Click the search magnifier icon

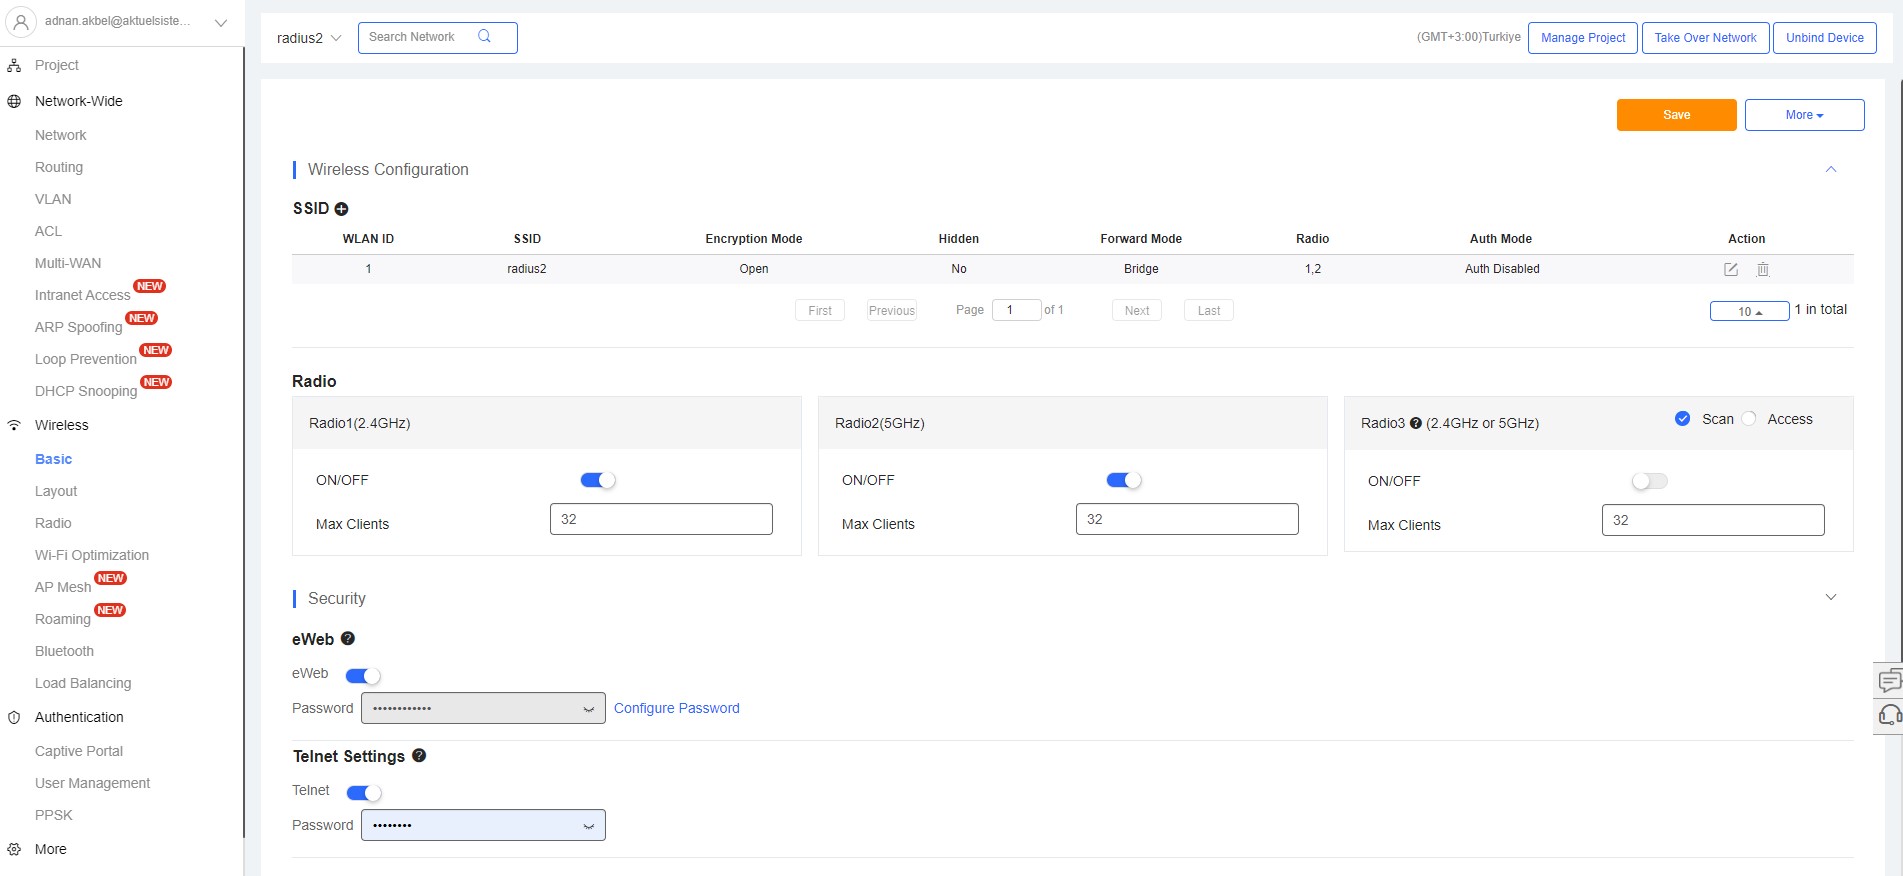pyautogui.click(x=485, y=37)
